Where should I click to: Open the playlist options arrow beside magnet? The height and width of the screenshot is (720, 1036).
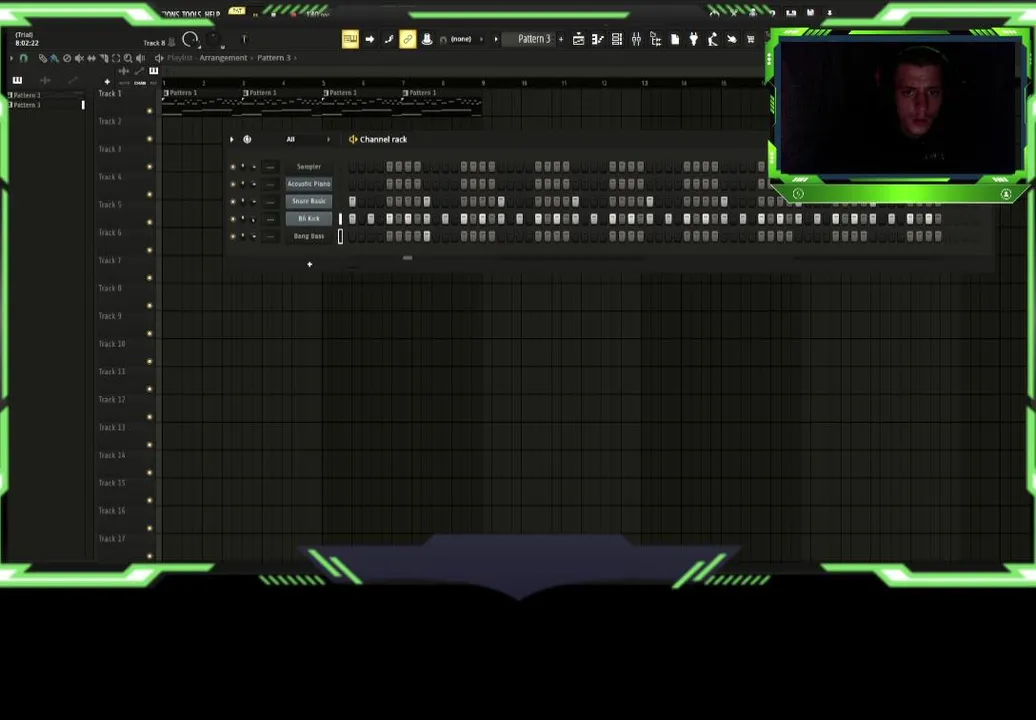point(11,58)
